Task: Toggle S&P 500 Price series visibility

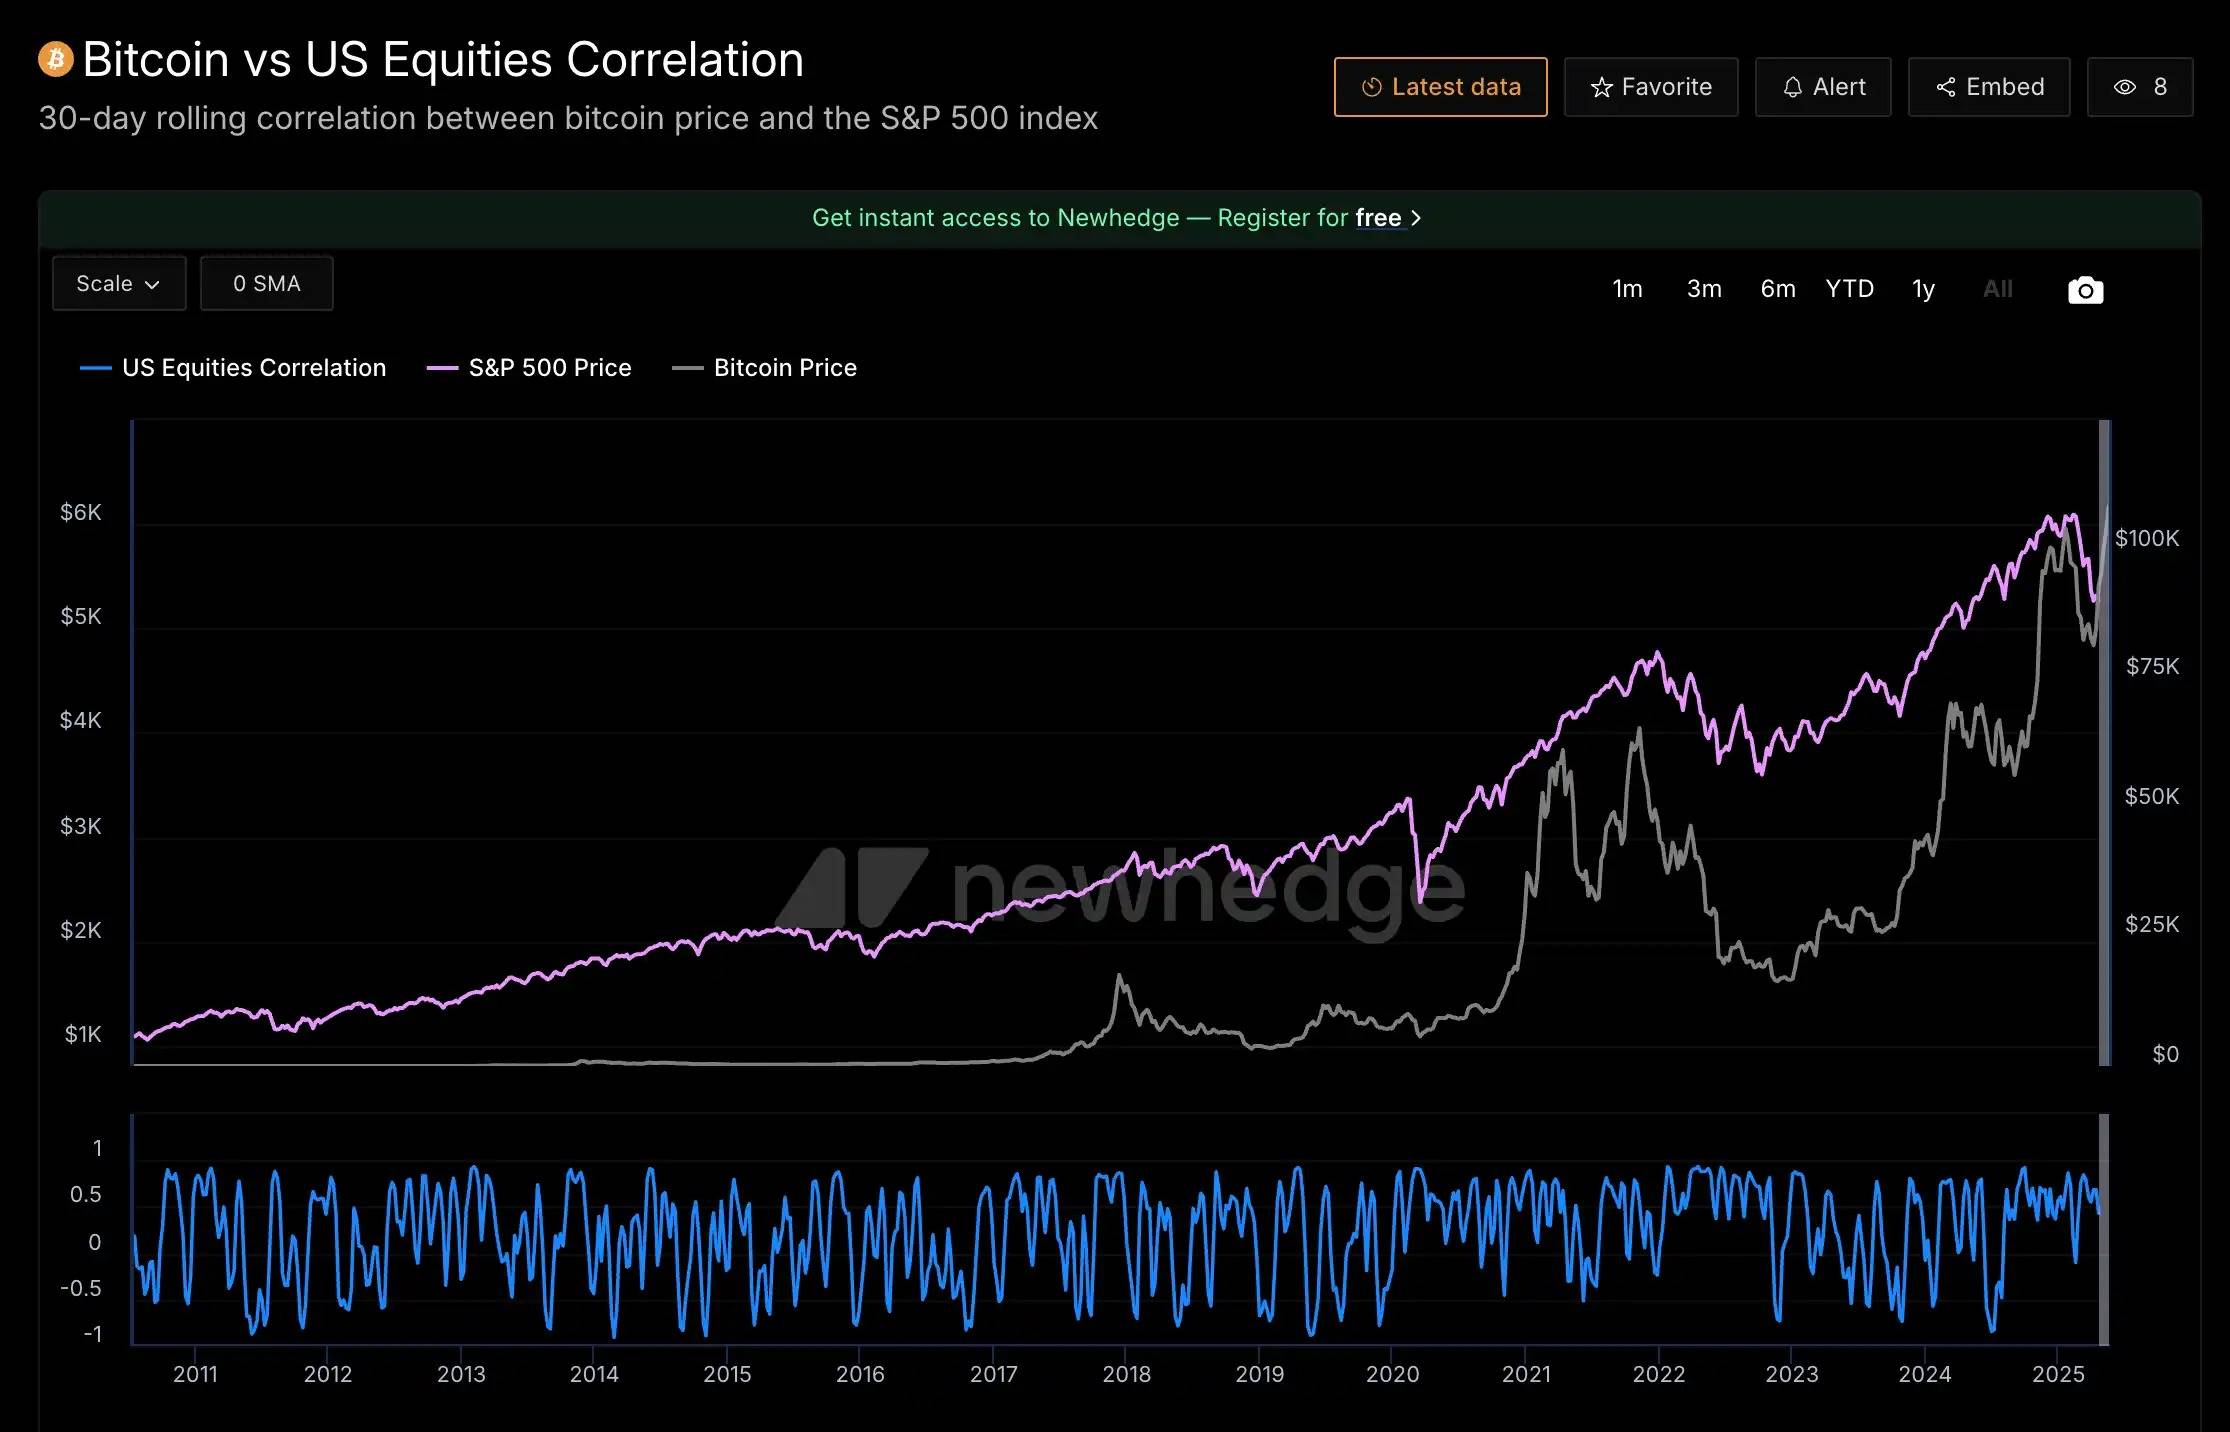Action: [549, 368]
